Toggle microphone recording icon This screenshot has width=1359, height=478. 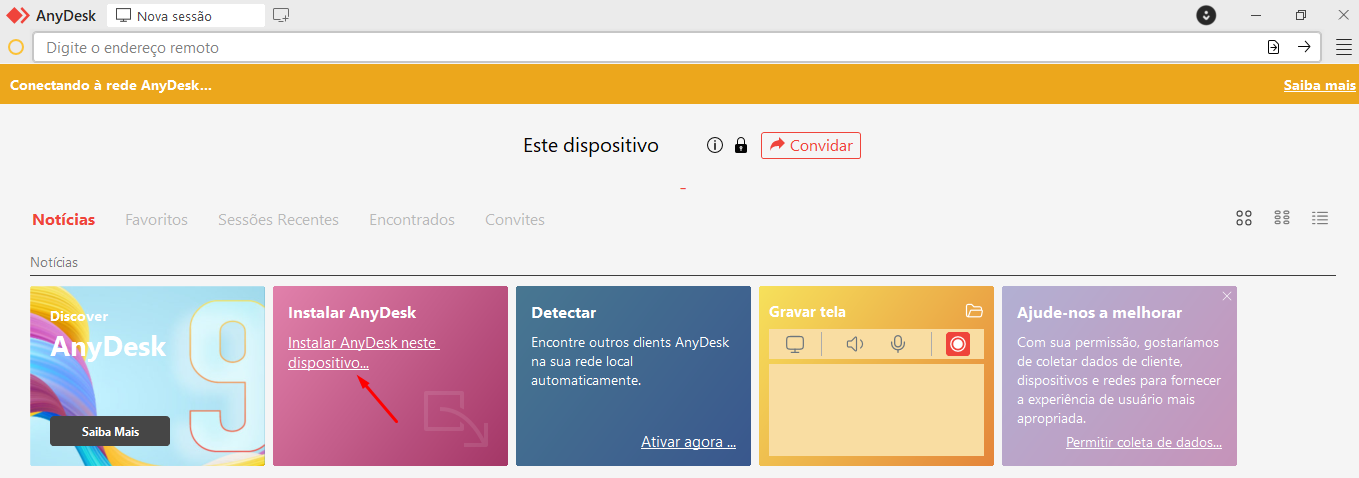click(898, 344)
